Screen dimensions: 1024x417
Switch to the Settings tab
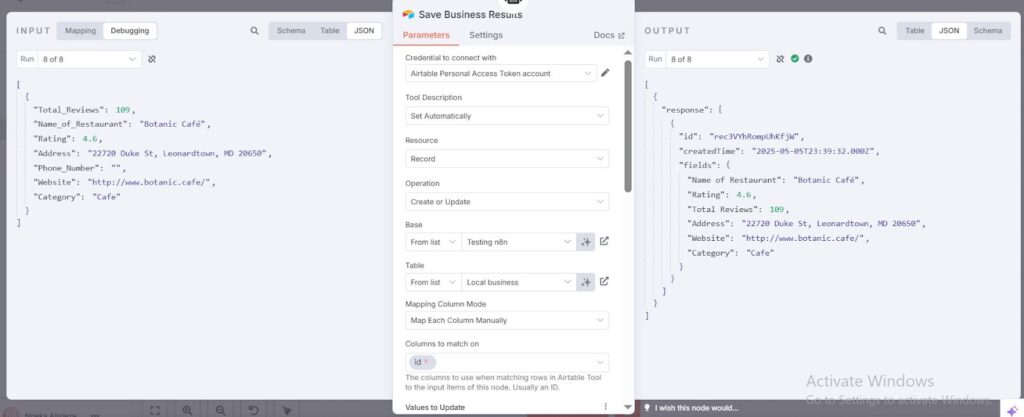point(486,35)
